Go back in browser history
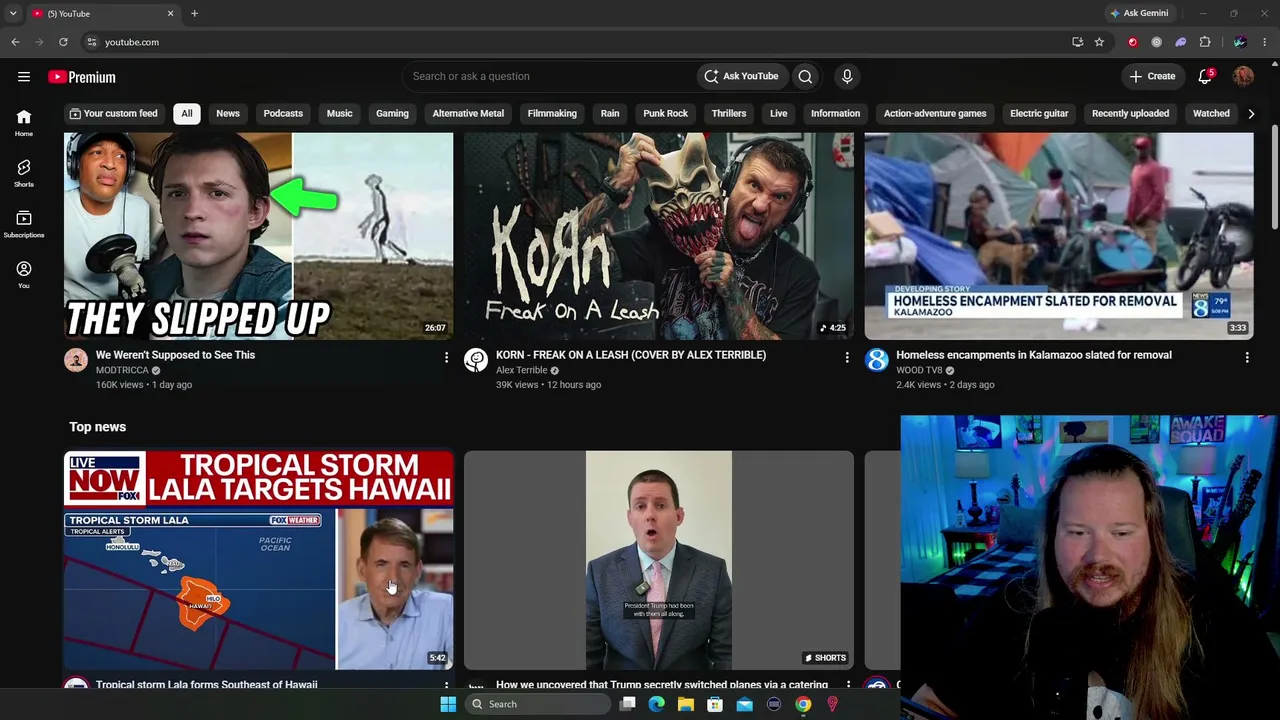 coord(15,42)
